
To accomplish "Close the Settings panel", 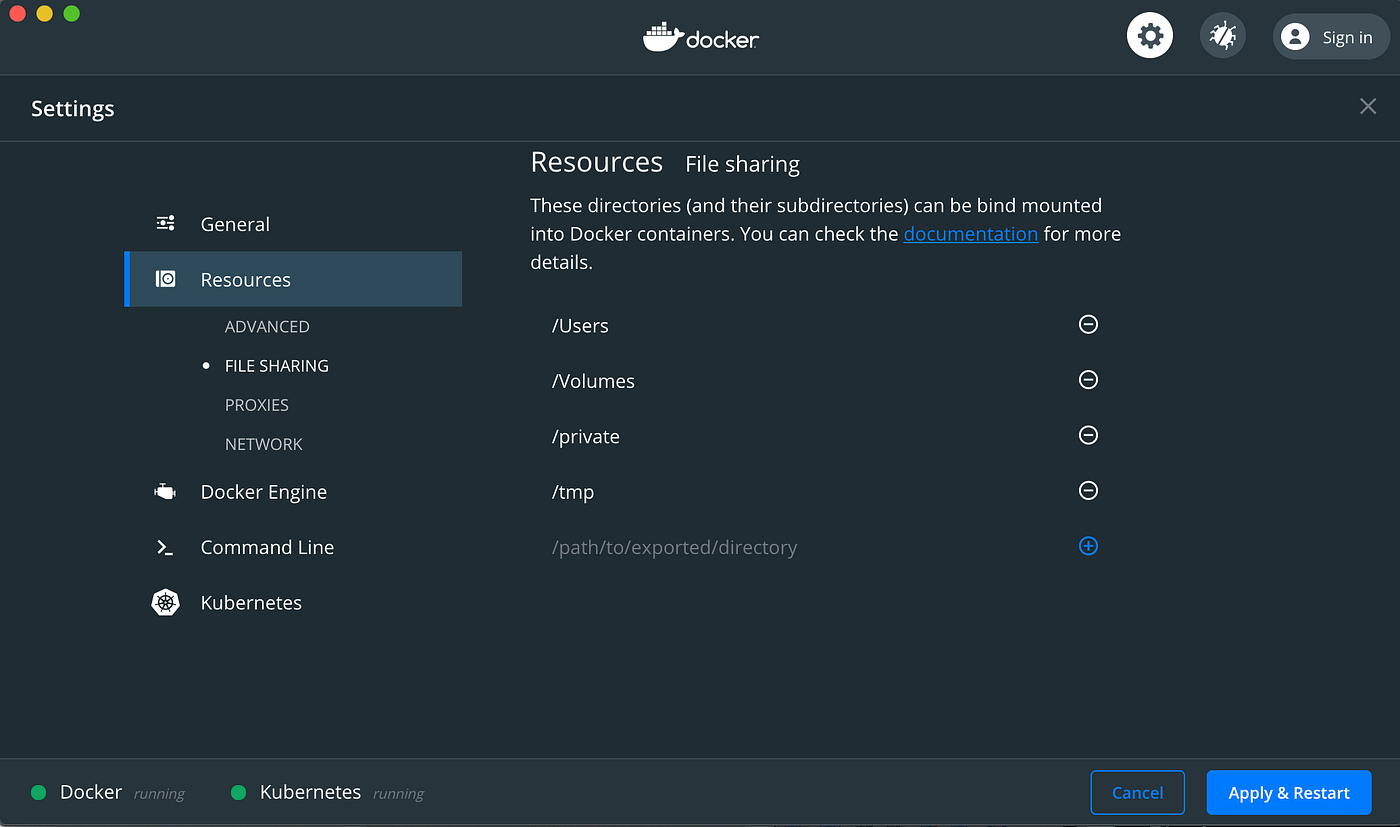I will (x=1368, y=106).
